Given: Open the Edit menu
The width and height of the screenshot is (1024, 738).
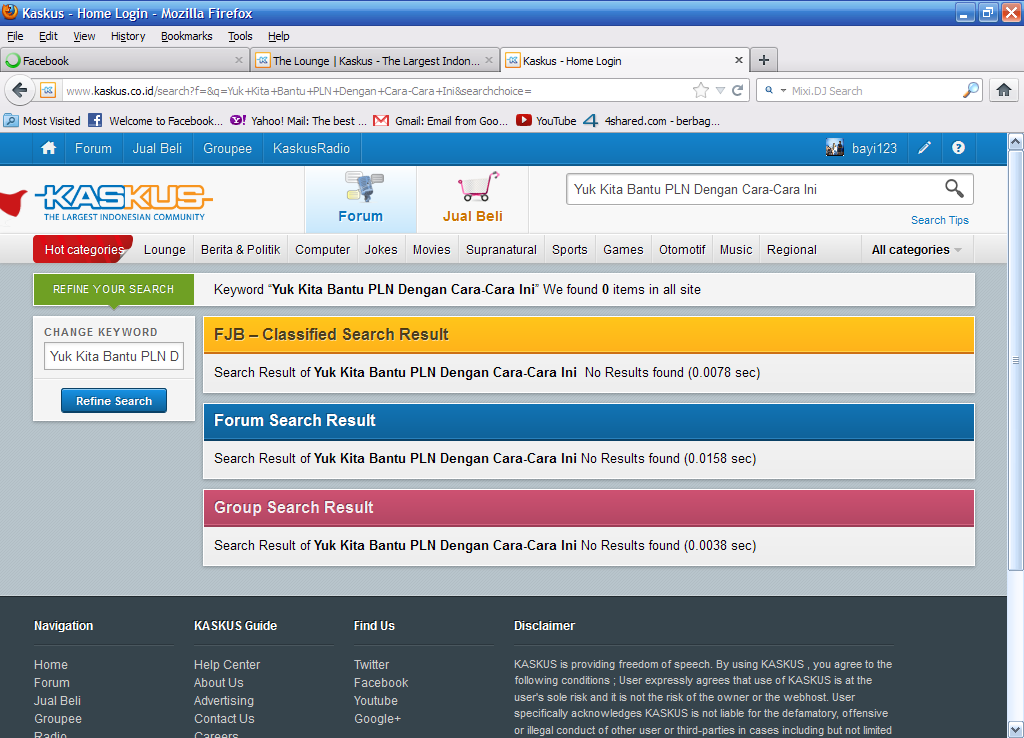Looking at the screenshot, I should 48,36.
